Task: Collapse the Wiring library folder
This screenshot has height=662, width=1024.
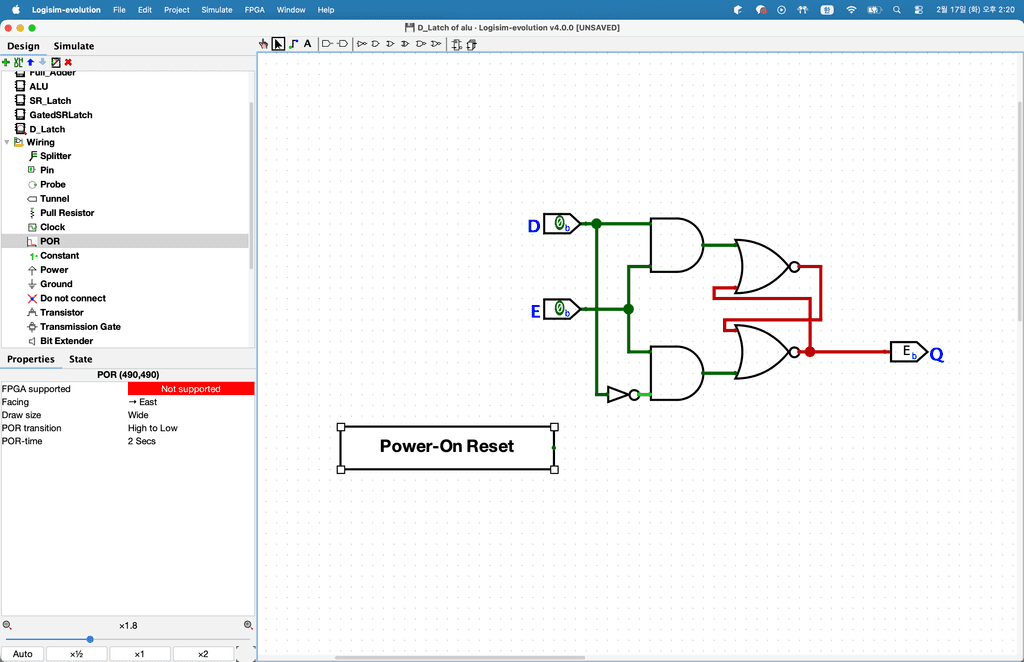Action: [7, 142]
